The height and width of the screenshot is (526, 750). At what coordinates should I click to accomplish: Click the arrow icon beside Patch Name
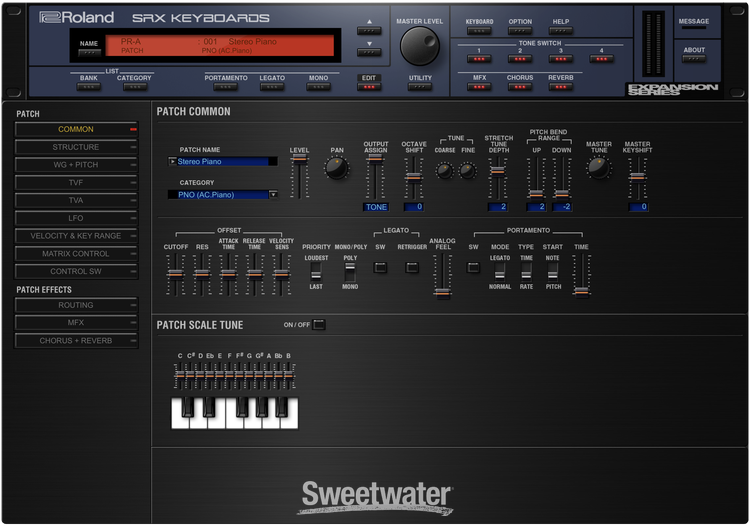[172, 162]
